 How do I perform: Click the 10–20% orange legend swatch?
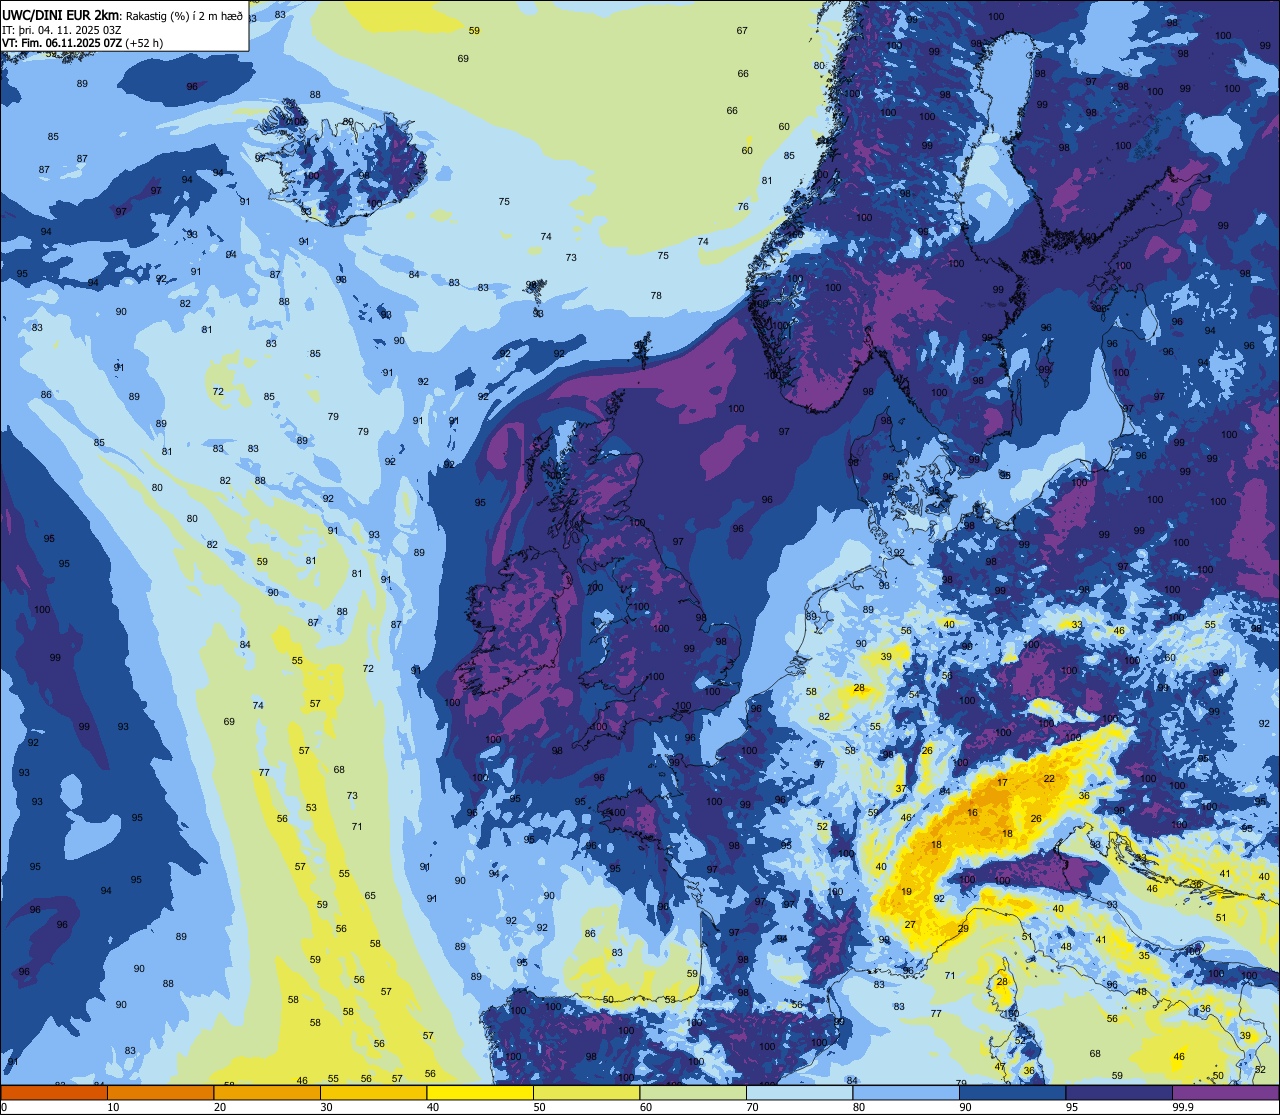pos(160,1093)
